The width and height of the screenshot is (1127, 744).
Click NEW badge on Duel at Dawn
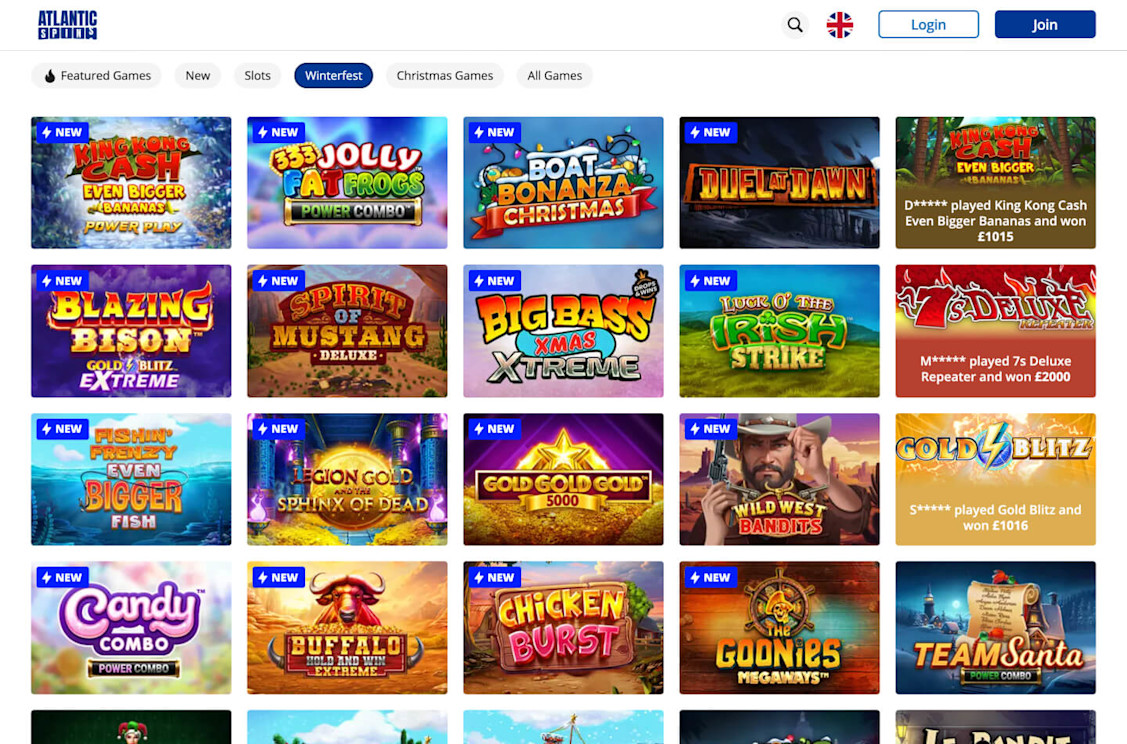pos(711,132)
